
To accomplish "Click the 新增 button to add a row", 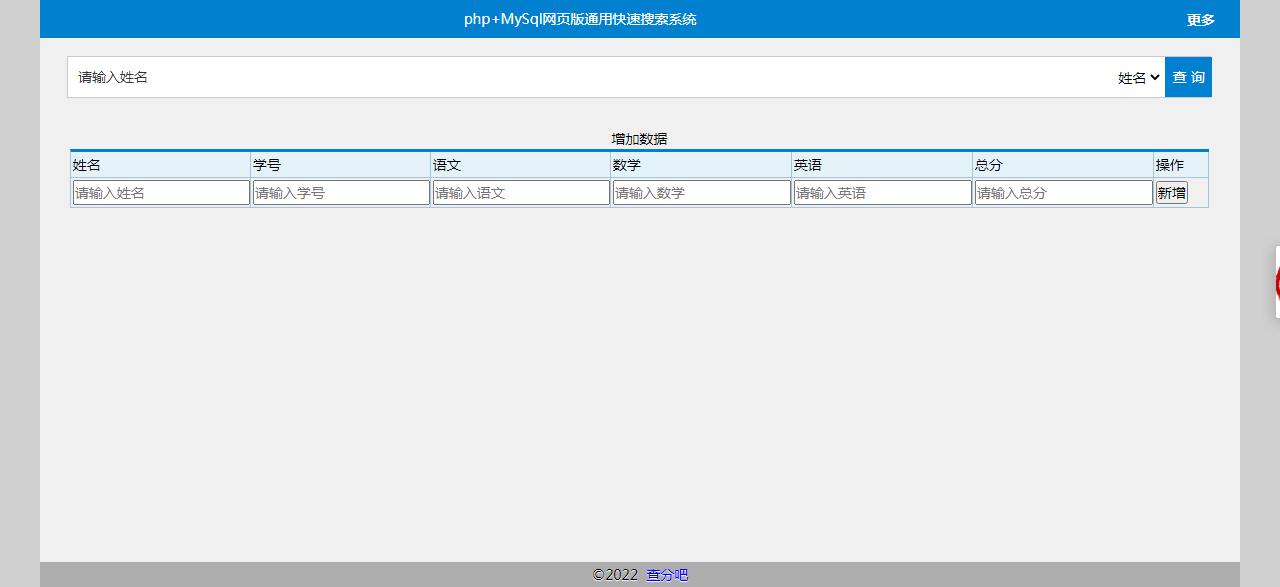I will click(x=1170, y=192).
